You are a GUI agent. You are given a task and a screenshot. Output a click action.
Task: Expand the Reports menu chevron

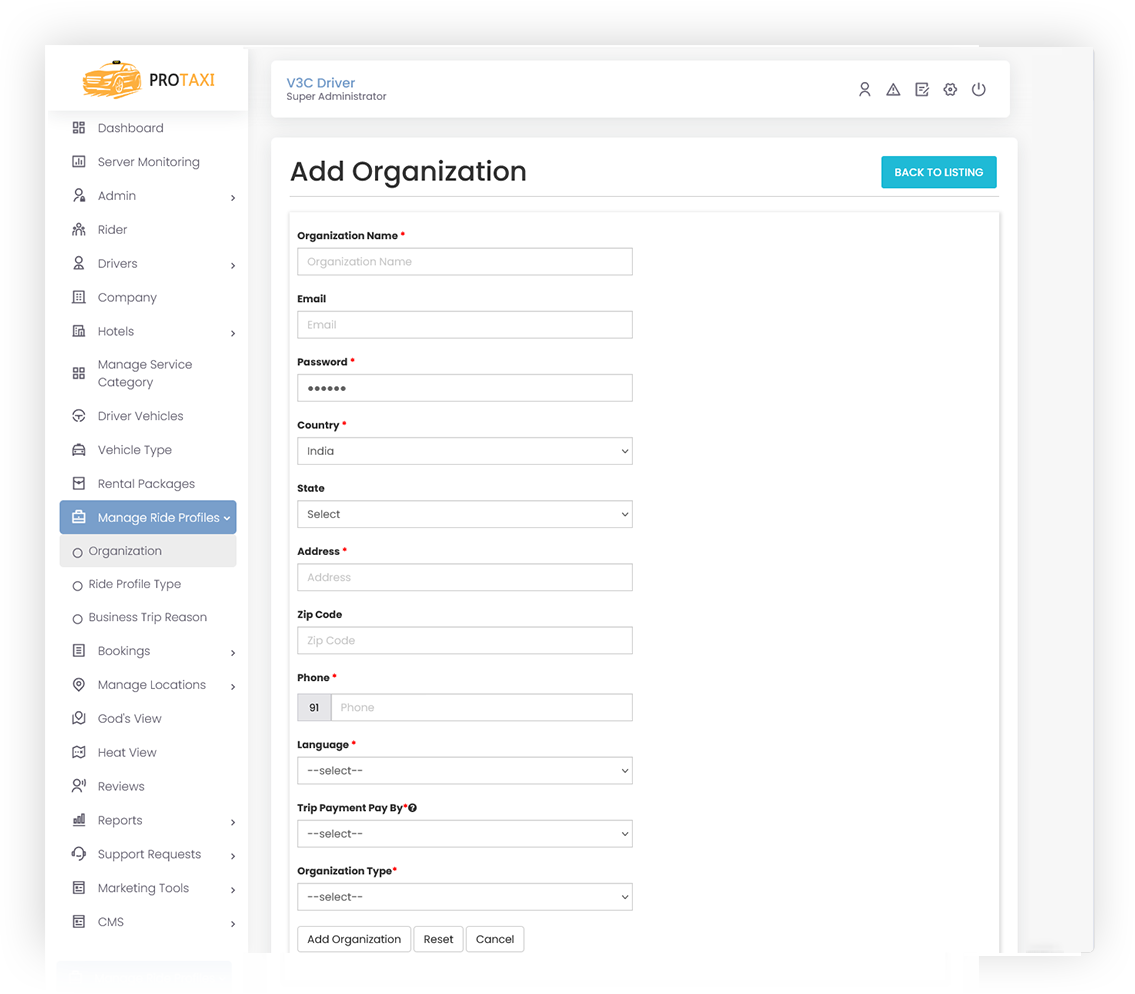(x=233, y=822)
